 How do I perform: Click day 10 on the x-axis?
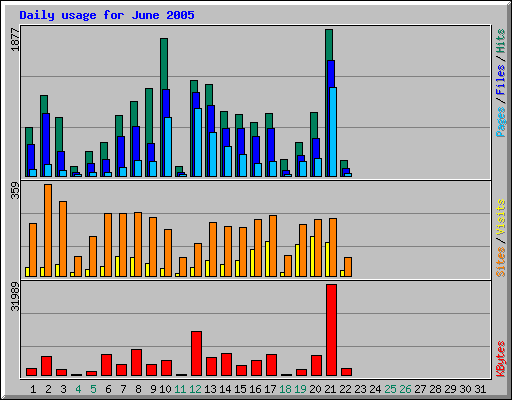point(165,389)
